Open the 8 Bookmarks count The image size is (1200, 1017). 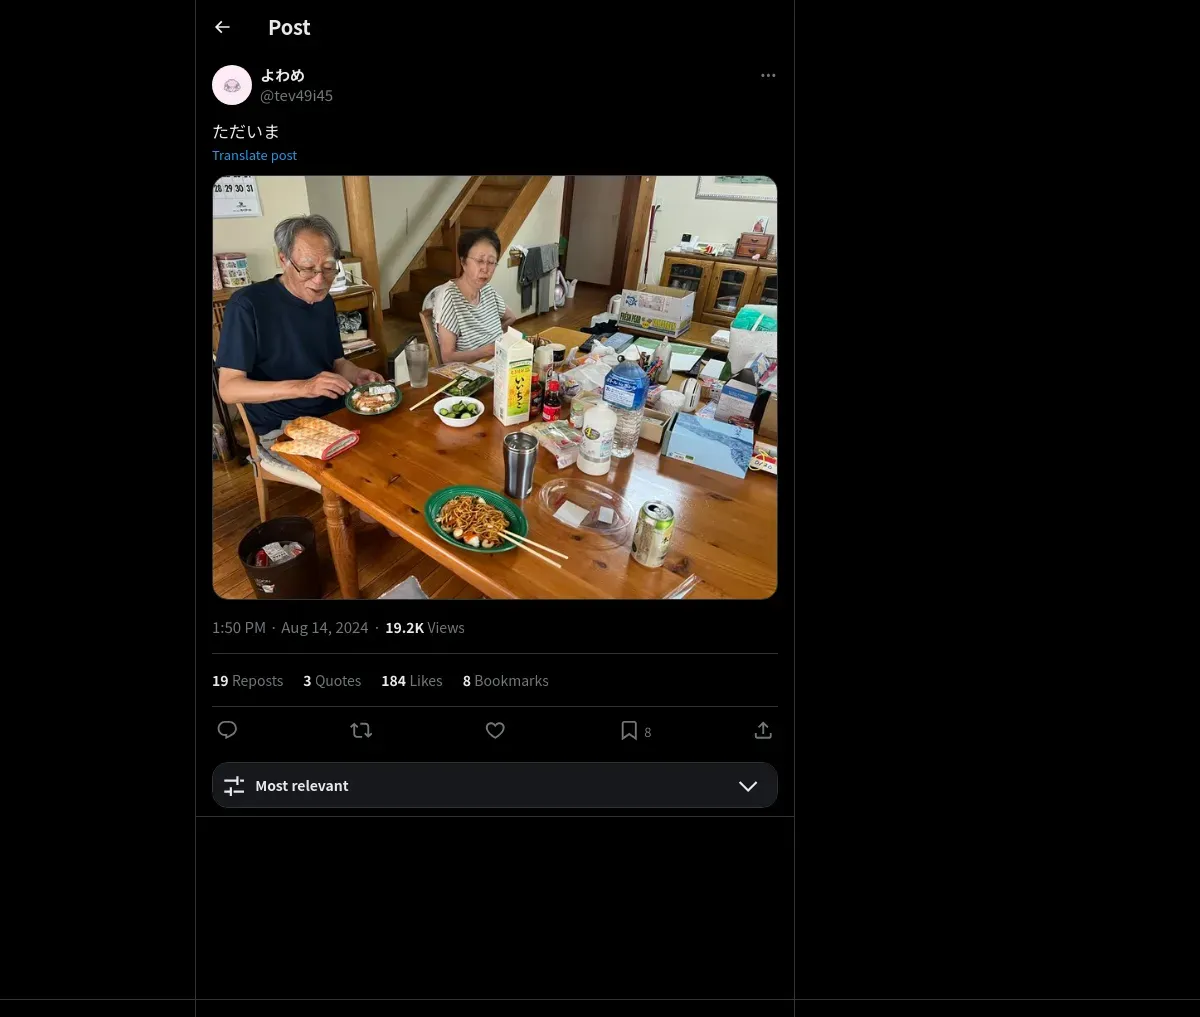(x=505, y=681)
